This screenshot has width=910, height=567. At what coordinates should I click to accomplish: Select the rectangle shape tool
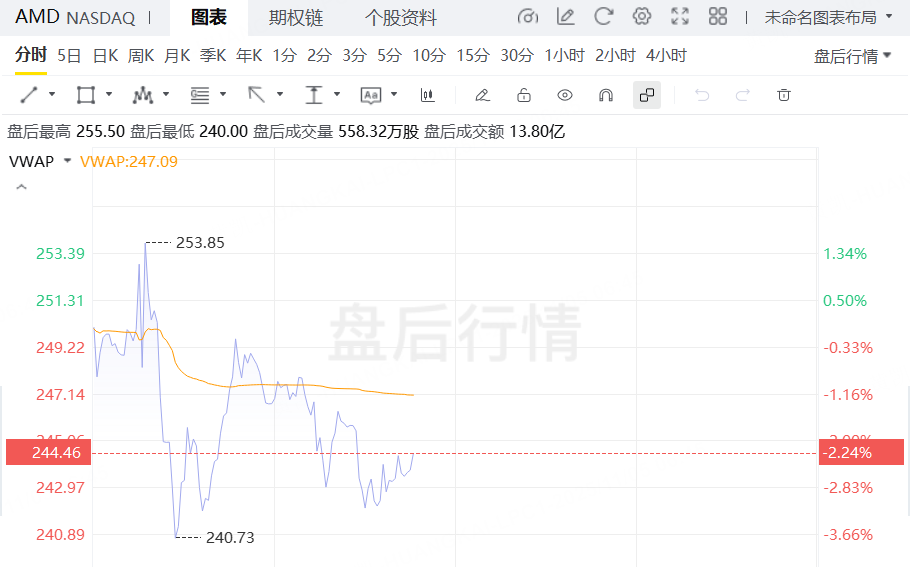click(x=85, y=95)
